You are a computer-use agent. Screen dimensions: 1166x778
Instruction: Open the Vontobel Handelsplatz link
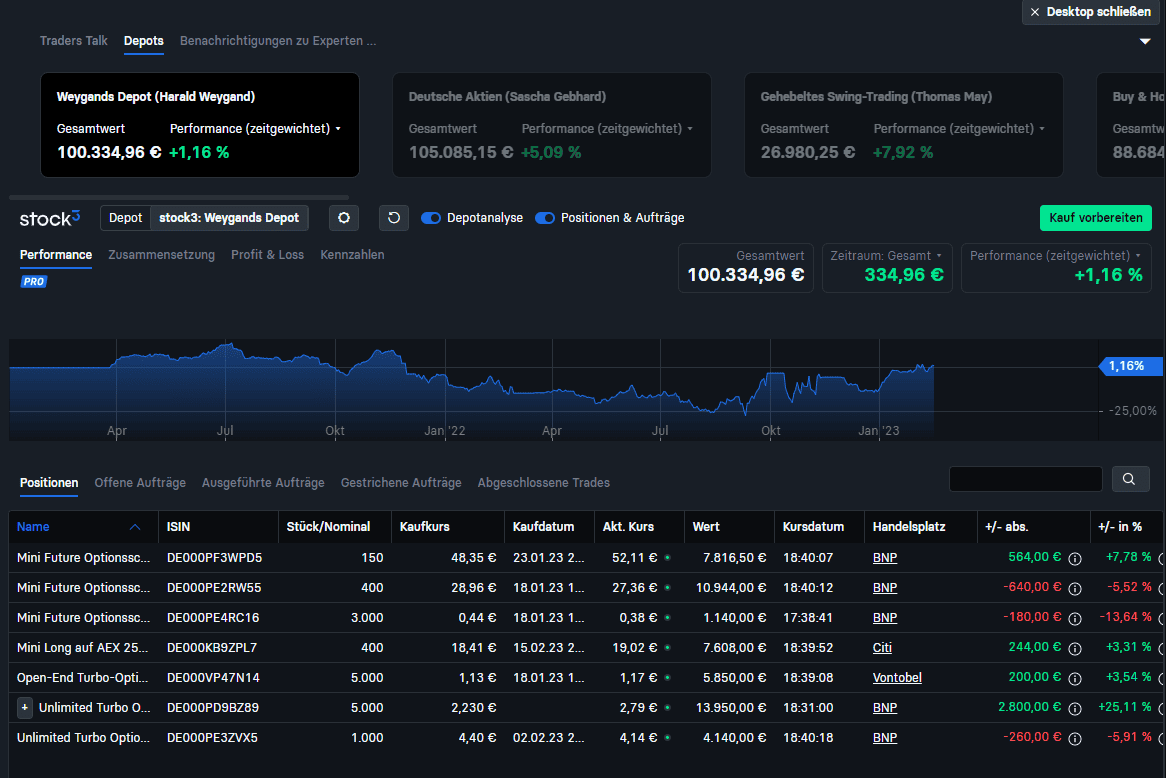point(897,678)
